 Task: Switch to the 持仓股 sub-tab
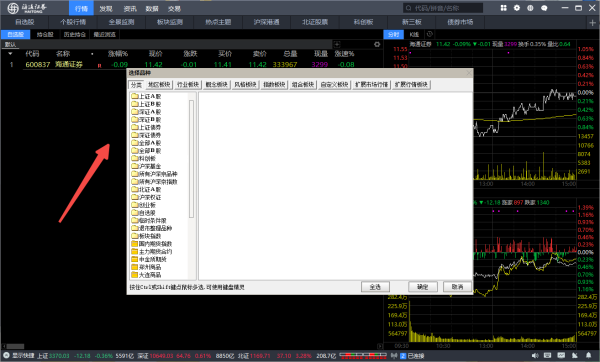[x=45, y=34]
